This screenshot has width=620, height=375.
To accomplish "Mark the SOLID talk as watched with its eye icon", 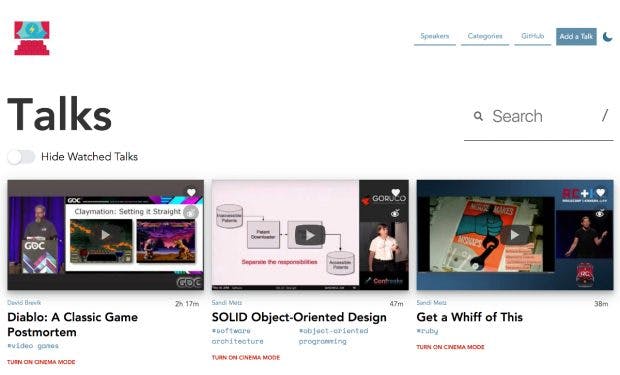I will [x=395, y=214].
